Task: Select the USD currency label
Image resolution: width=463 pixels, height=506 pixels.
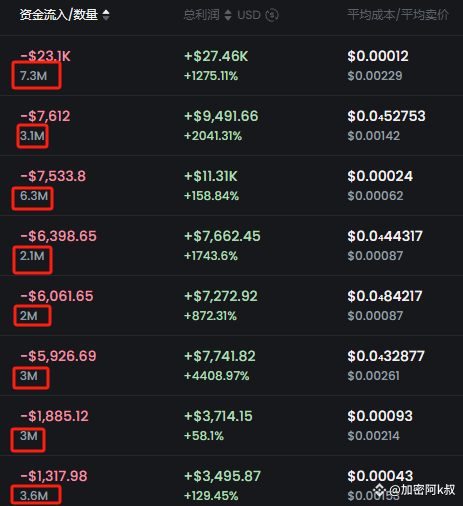Action: click(249, 15)
